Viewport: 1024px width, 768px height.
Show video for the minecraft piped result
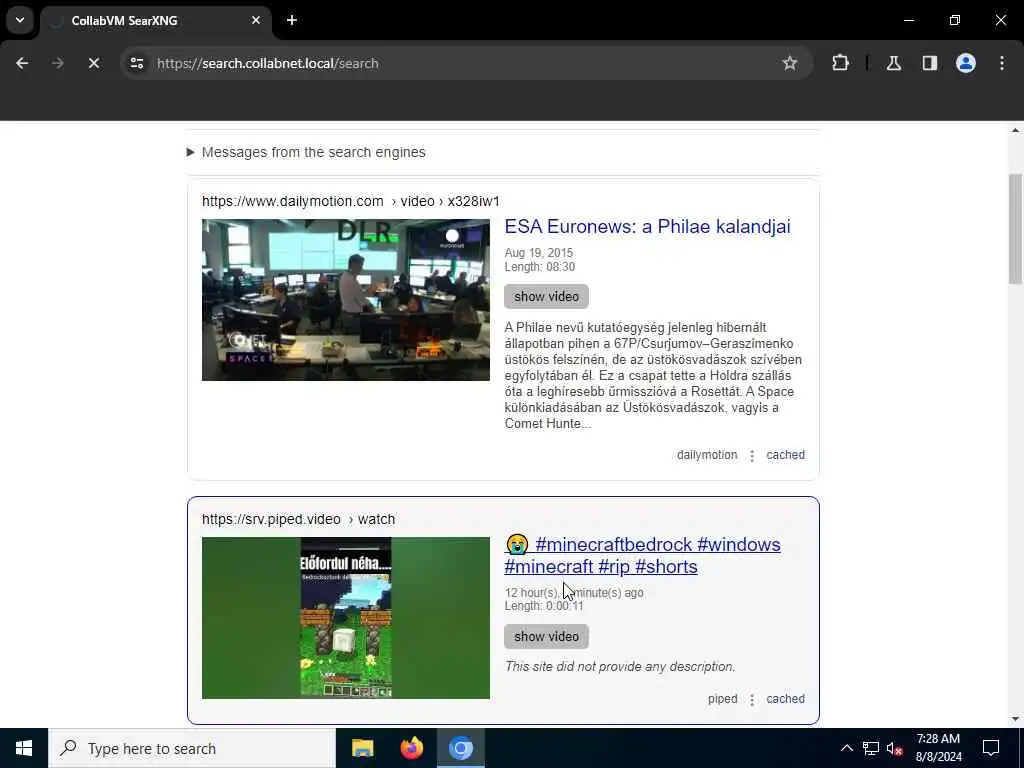tap(546, 637)
